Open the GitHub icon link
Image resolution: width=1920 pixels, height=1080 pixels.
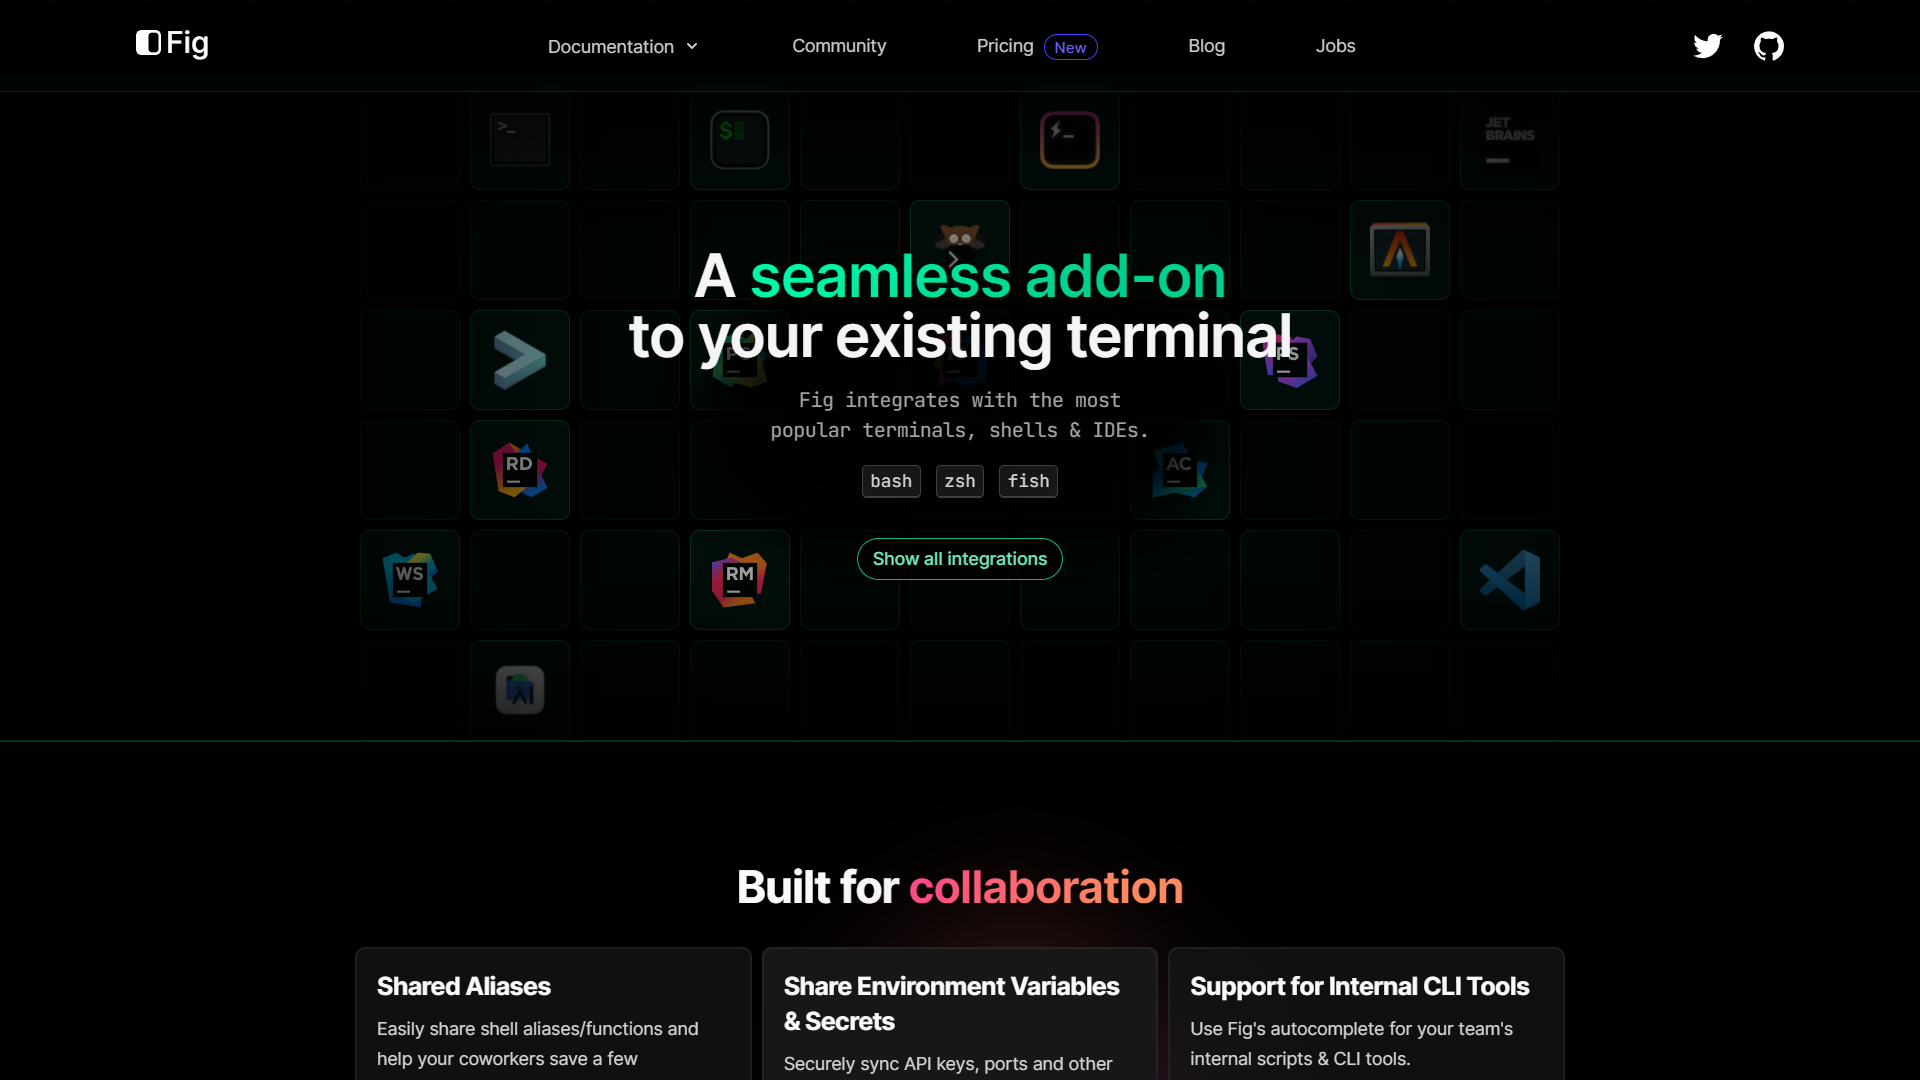click(x=1768, y=46)
